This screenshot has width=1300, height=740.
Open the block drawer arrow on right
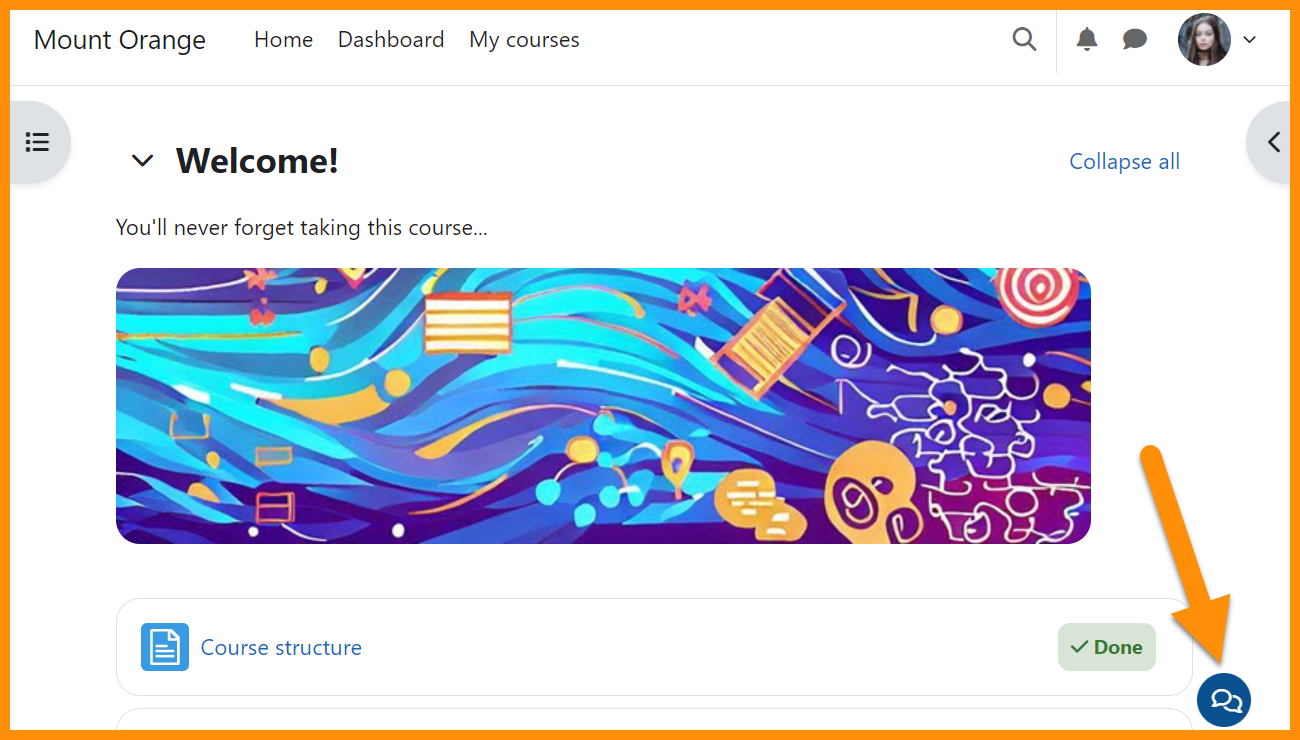1270,142
